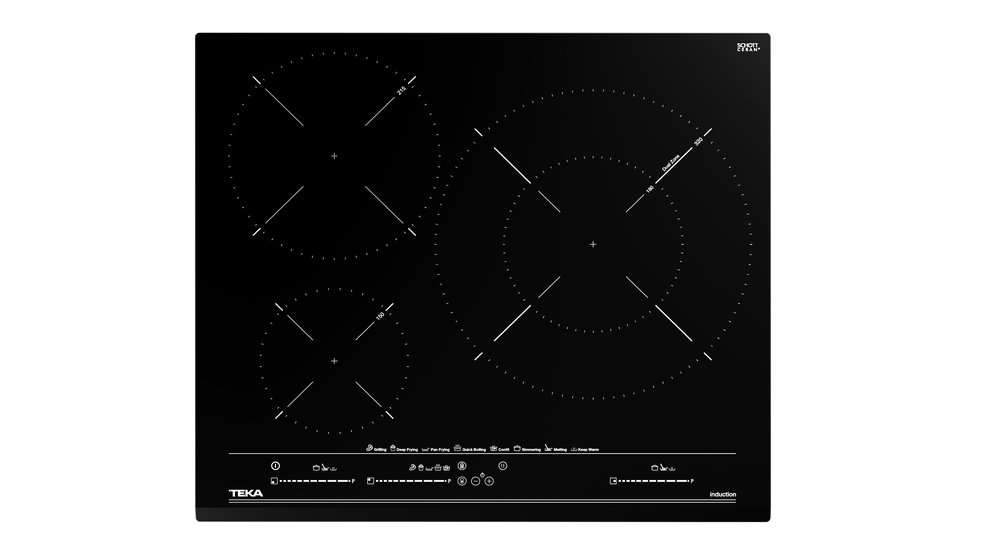This screenshot has width=985, height=554.
Task: Tap quick boiling icon above center slider
Action: pos(438,467)
